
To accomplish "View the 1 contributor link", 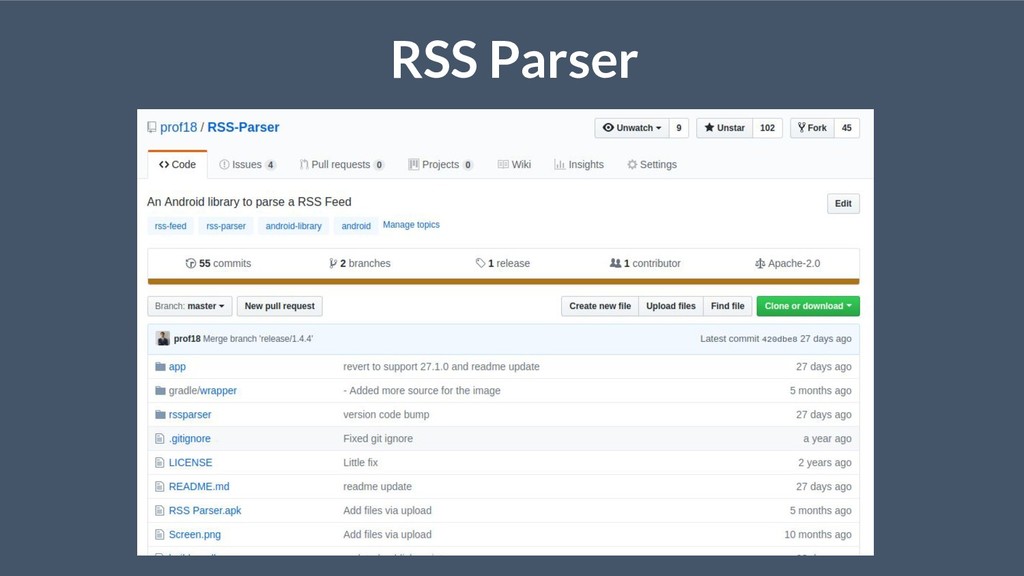I will pyautogui.click(x=645, y=263).
